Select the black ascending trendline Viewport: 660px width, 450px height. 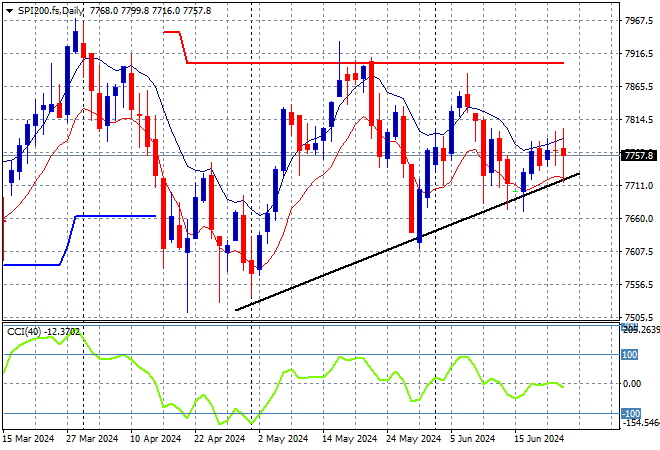coord(407,242)
